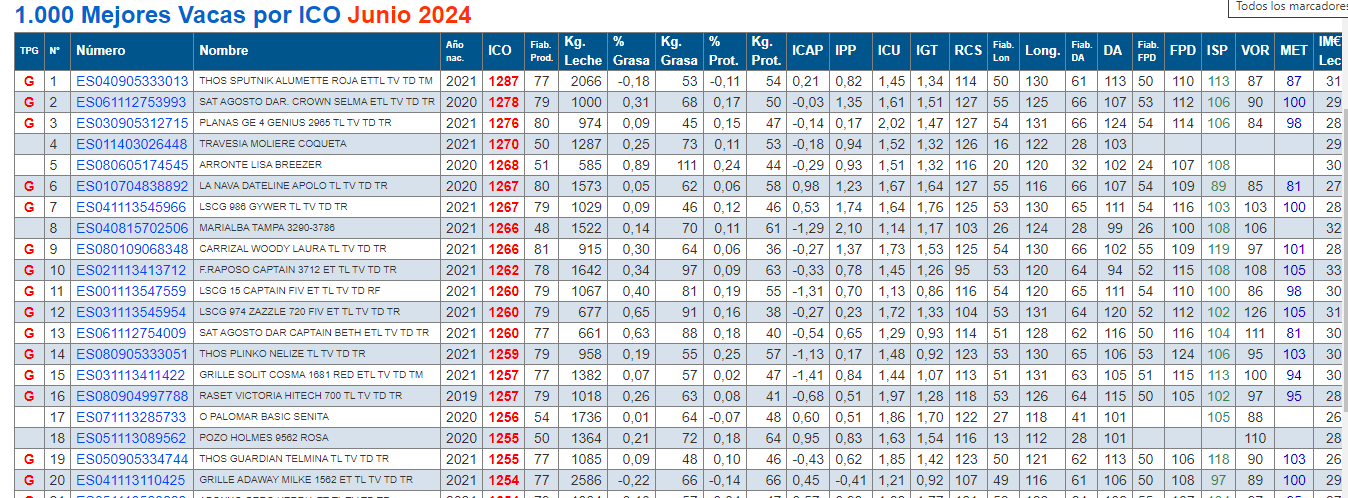Click the ICO column header

point(499,50)
